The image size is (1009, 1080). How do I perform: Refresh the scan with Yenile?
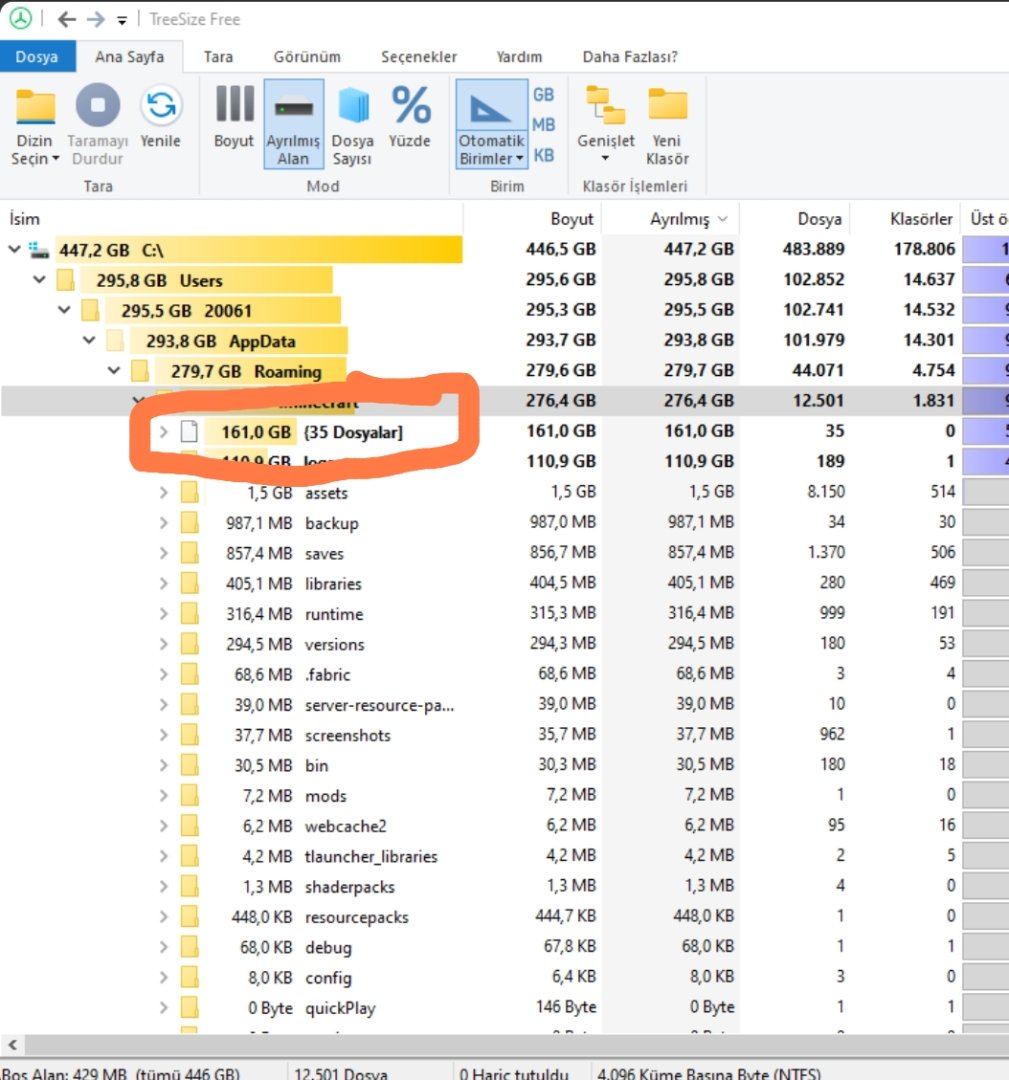pos(160,116)
